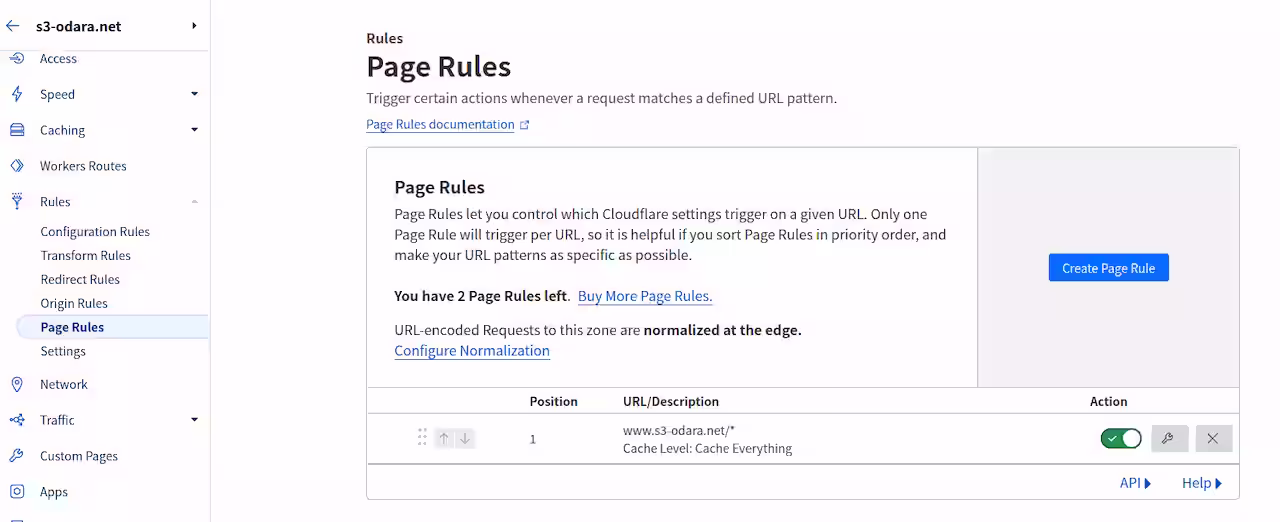The image size is (1280, 522).
Task: Open Transform Rules in sidebar
Action: pos(85,255)
